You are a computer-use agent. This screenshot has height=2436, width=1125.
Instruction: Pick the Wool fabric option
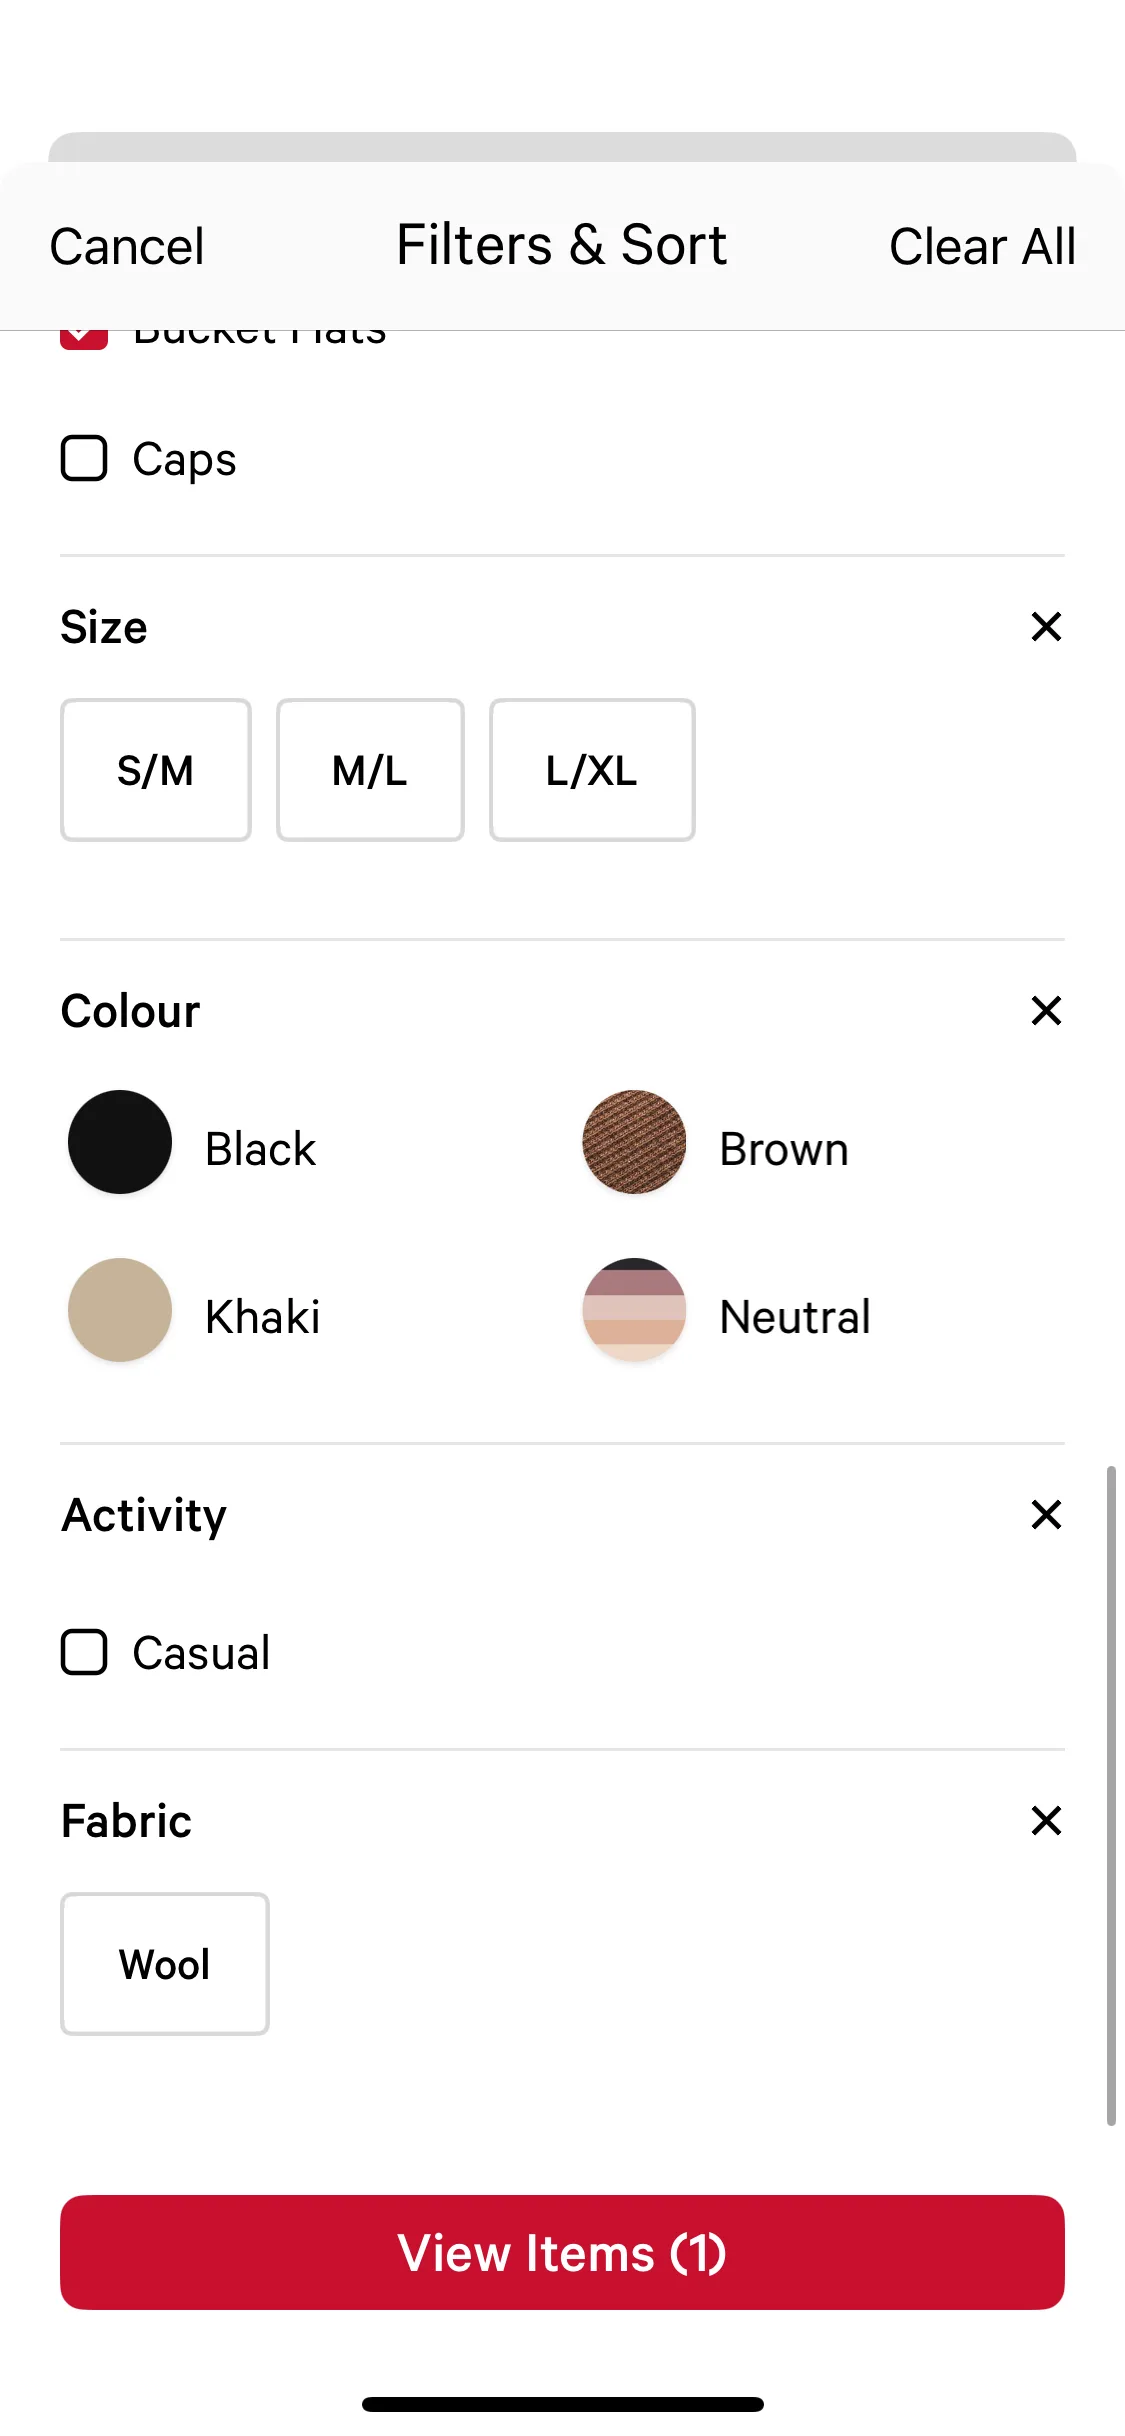tap(165, 1964)
